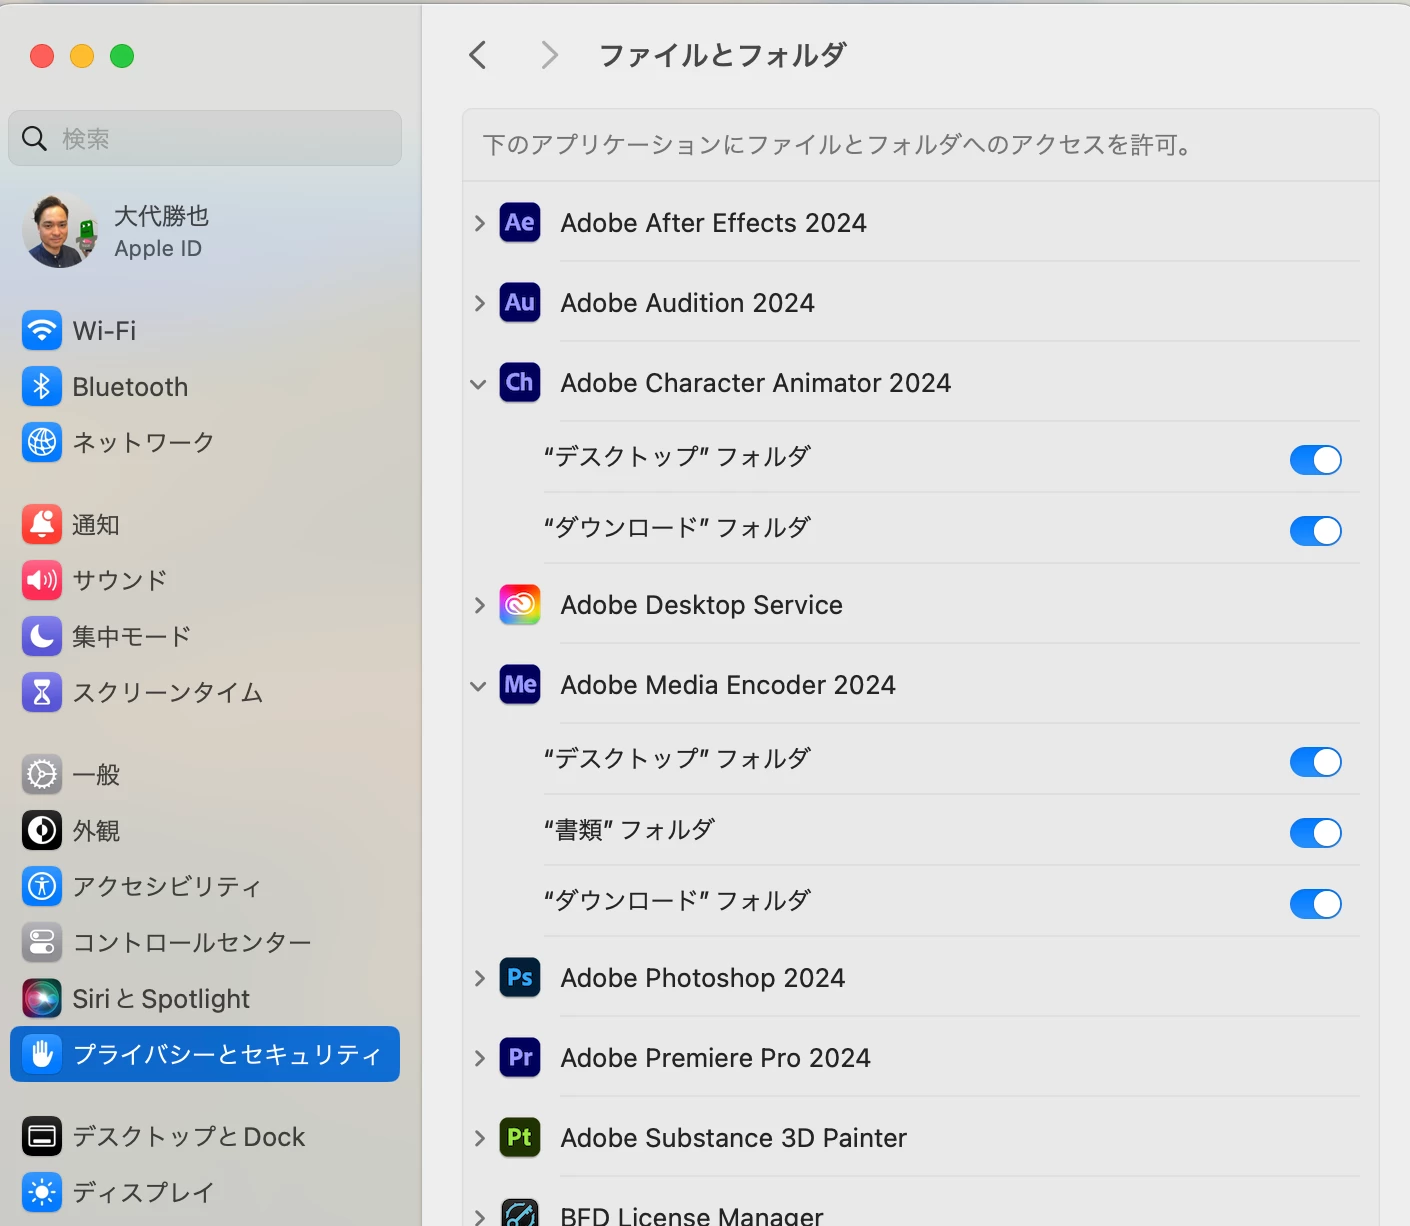1410x1226 pixels.
Task: Collapse the Adobe Character Animator 2024 section
Action: coord(478,384)
